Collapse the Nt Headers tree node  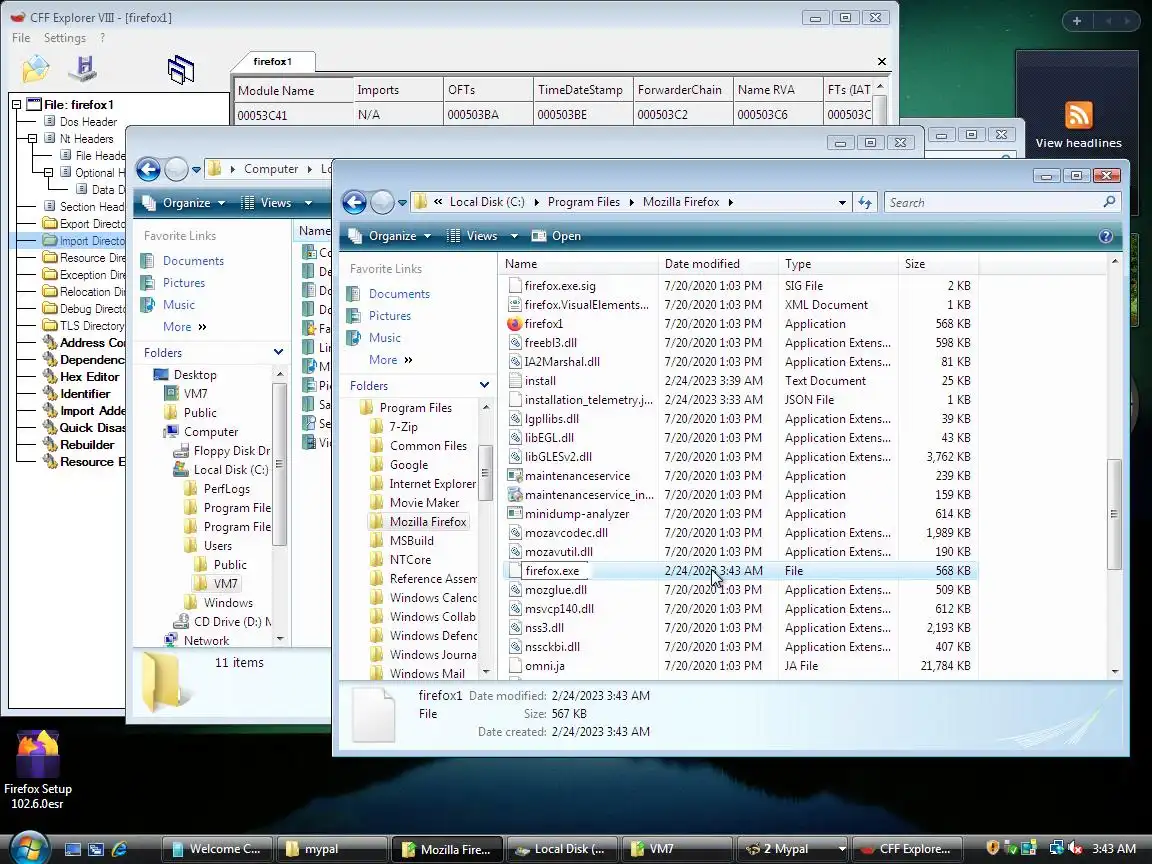[x=32, y=139]
